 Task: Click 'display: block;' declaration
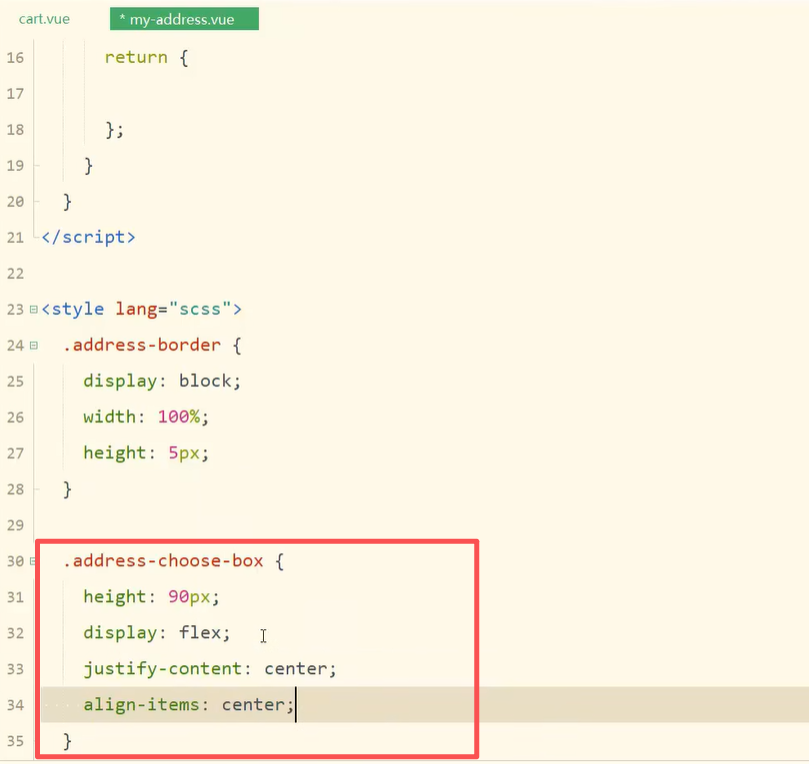click(x=162, y=381)
